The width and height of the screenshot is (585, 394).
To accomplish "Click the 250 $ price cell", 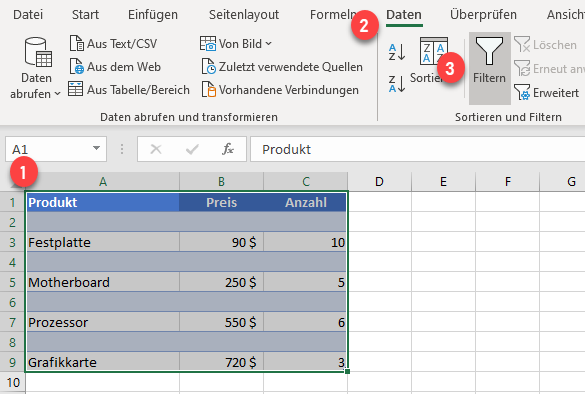I will (221, 282).
